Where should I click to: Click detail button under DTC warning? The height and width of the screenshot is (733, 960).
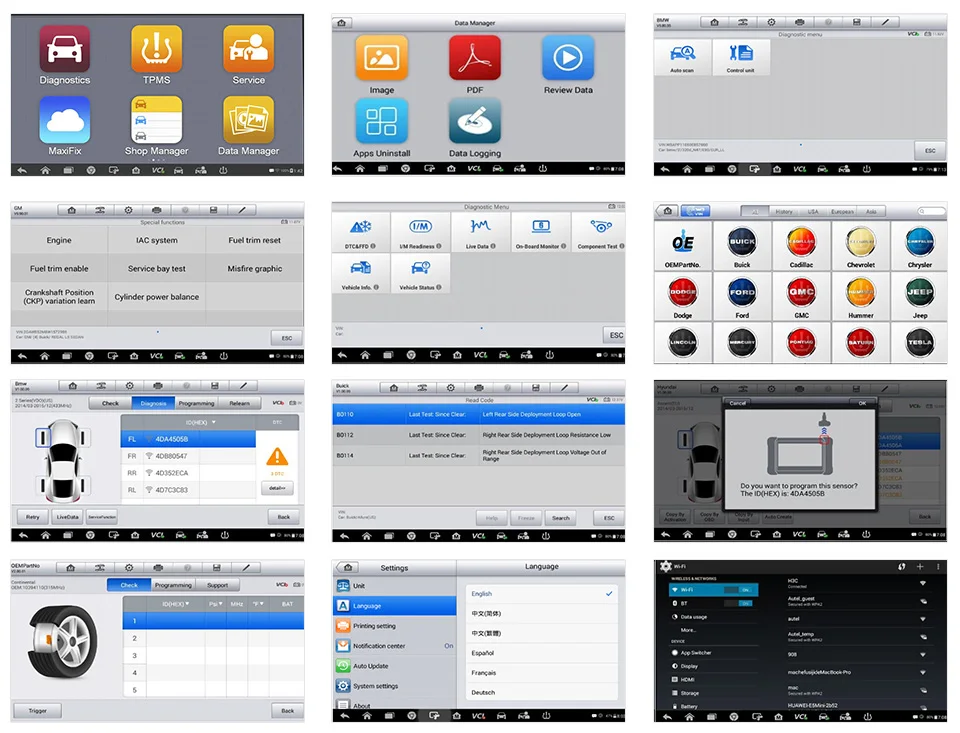pyautogui.click(x=277, y=488)
